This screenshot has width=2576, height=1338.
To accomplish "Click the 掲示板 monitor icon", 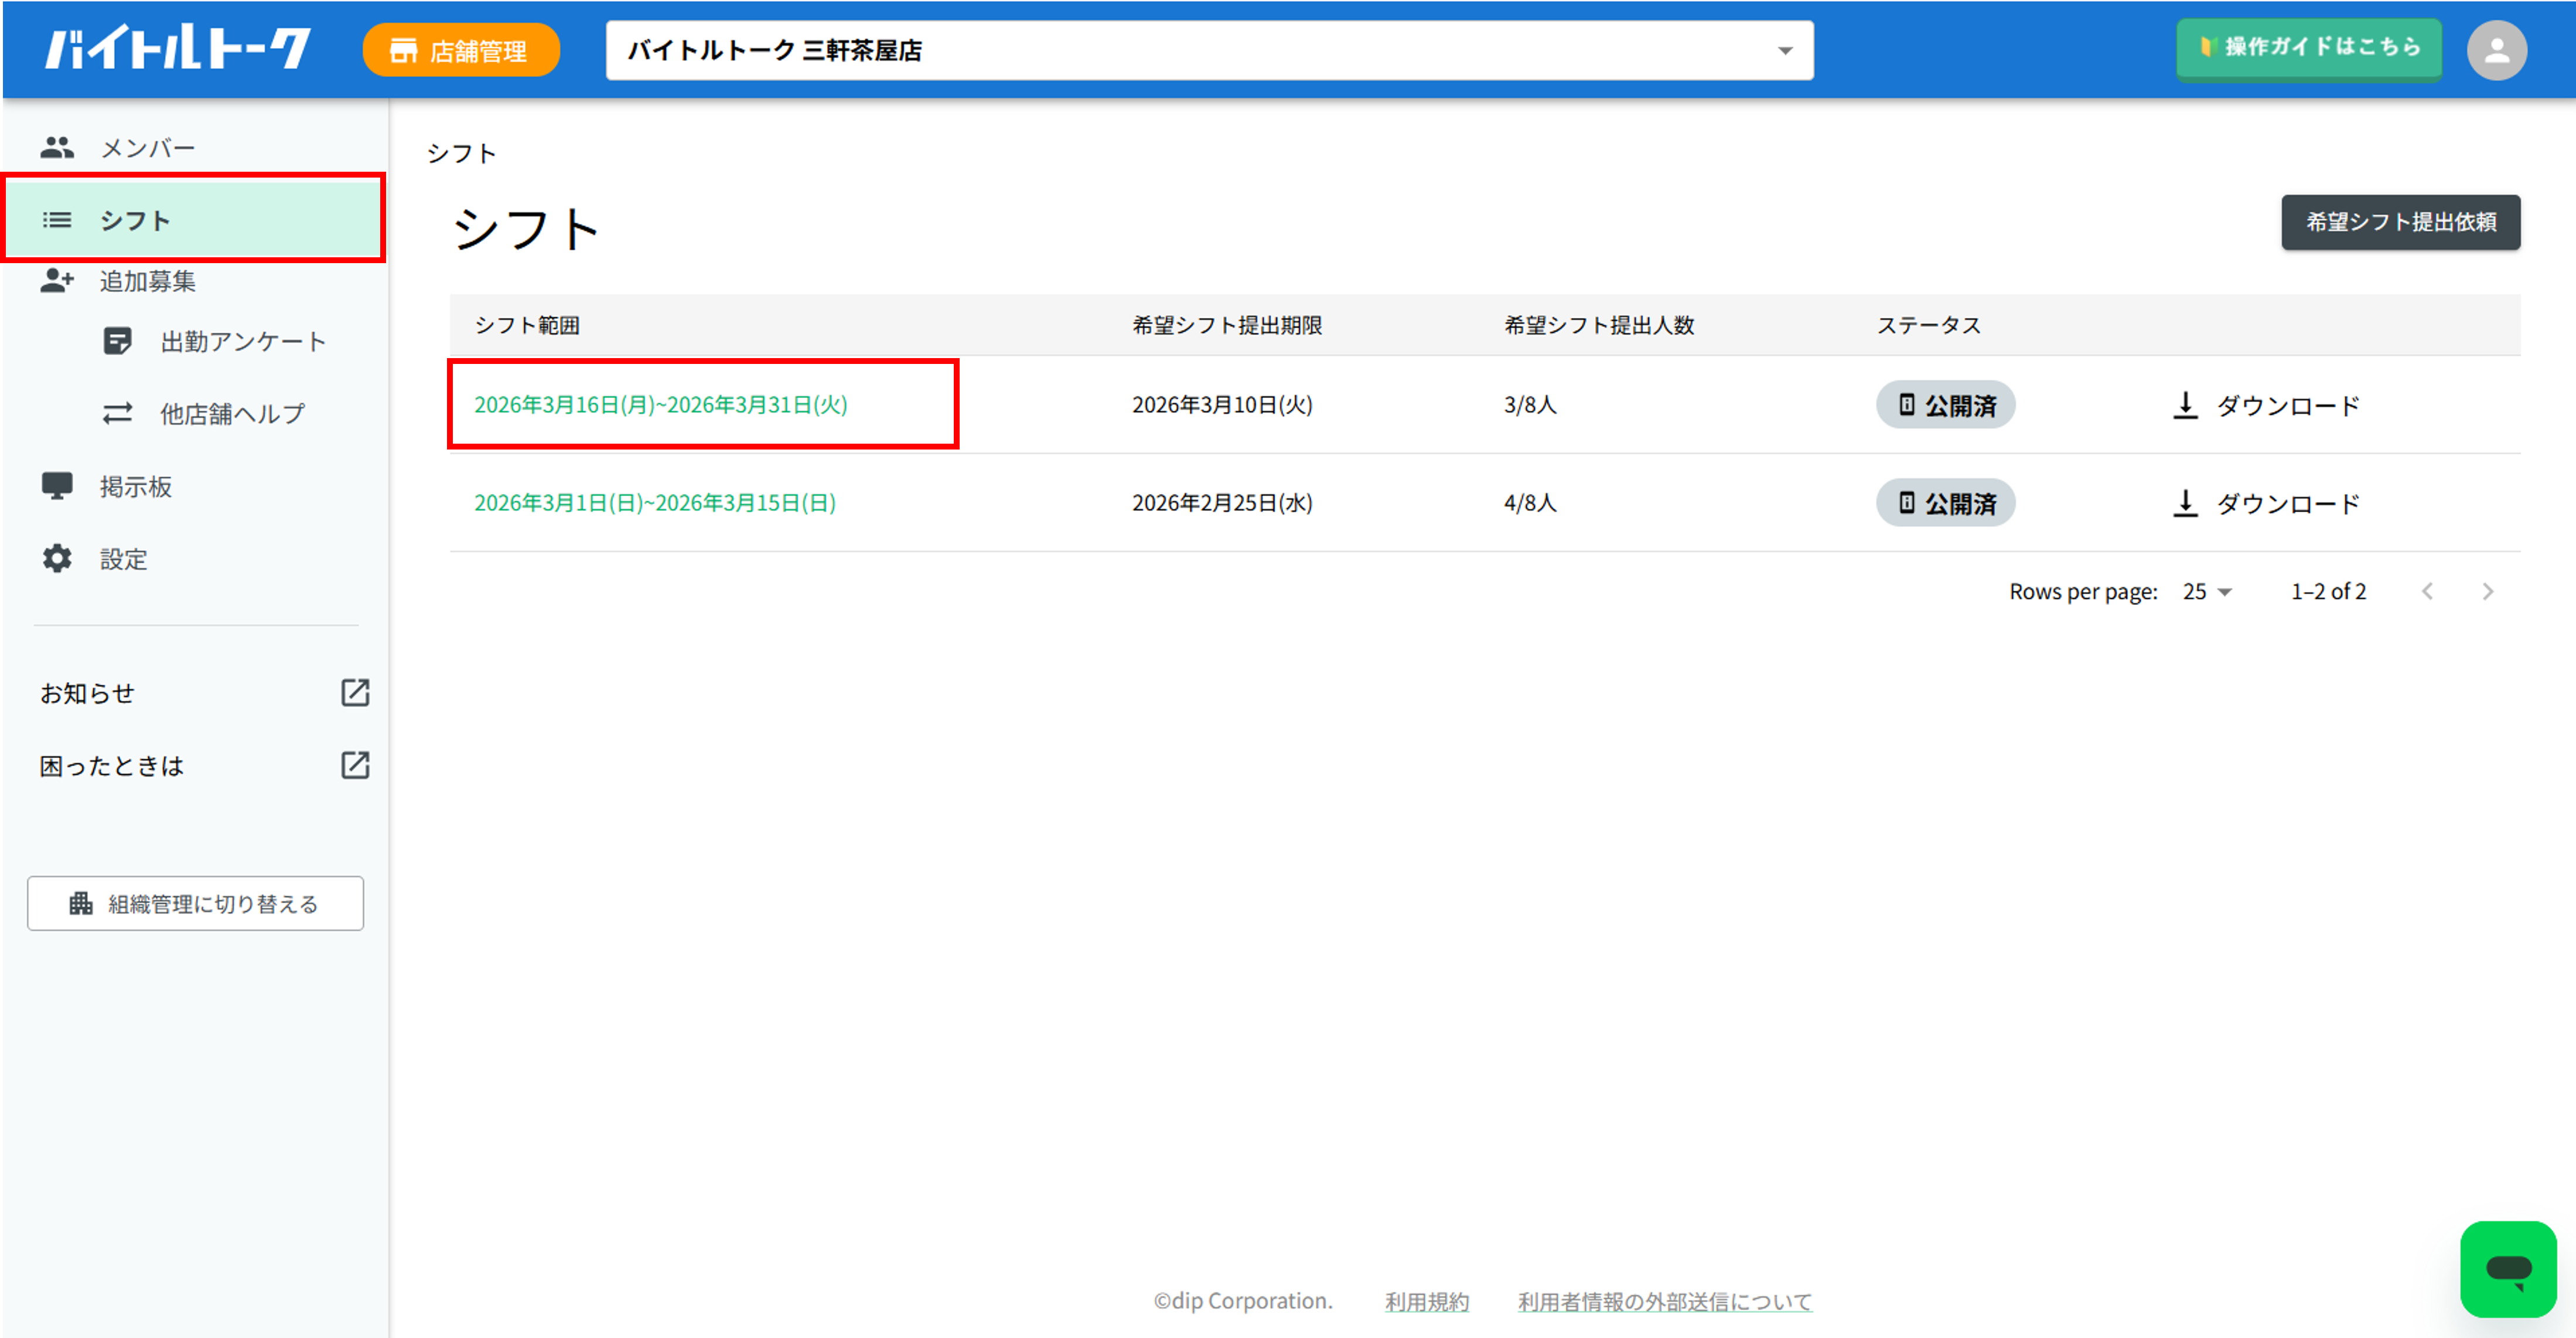I will click(57, 487).
